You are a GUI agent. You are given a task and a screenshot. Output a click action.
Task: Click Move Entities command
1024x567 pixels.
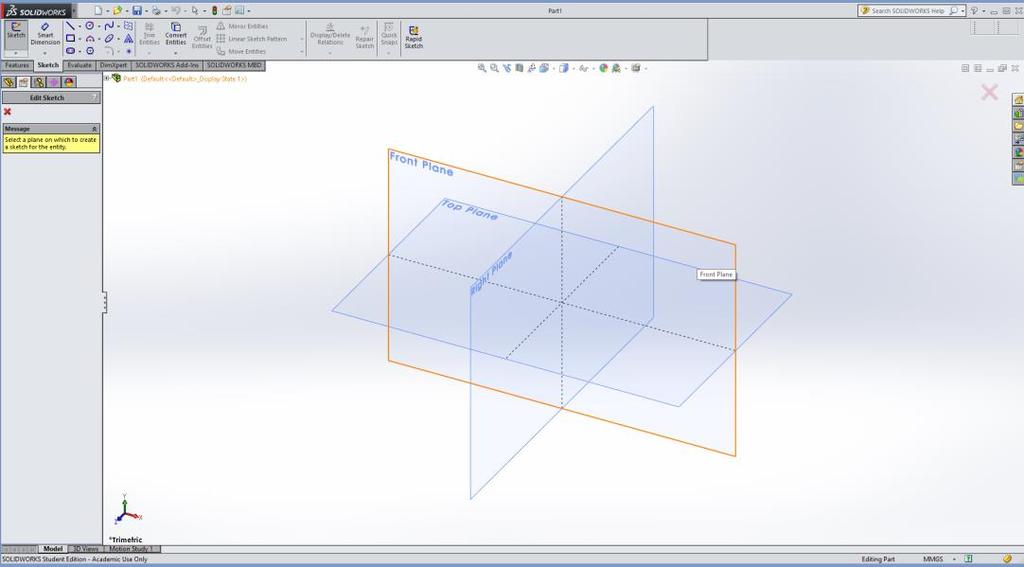(x=241, y=51)
